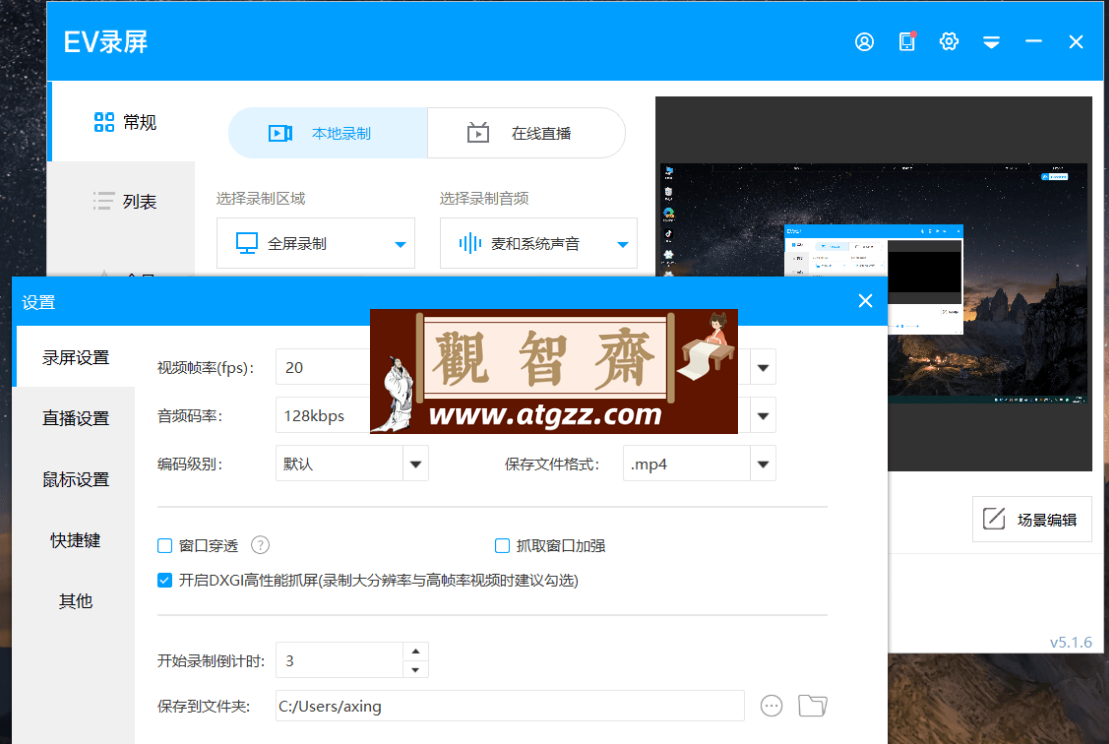Open 鼠标设置 settings section

75,479
